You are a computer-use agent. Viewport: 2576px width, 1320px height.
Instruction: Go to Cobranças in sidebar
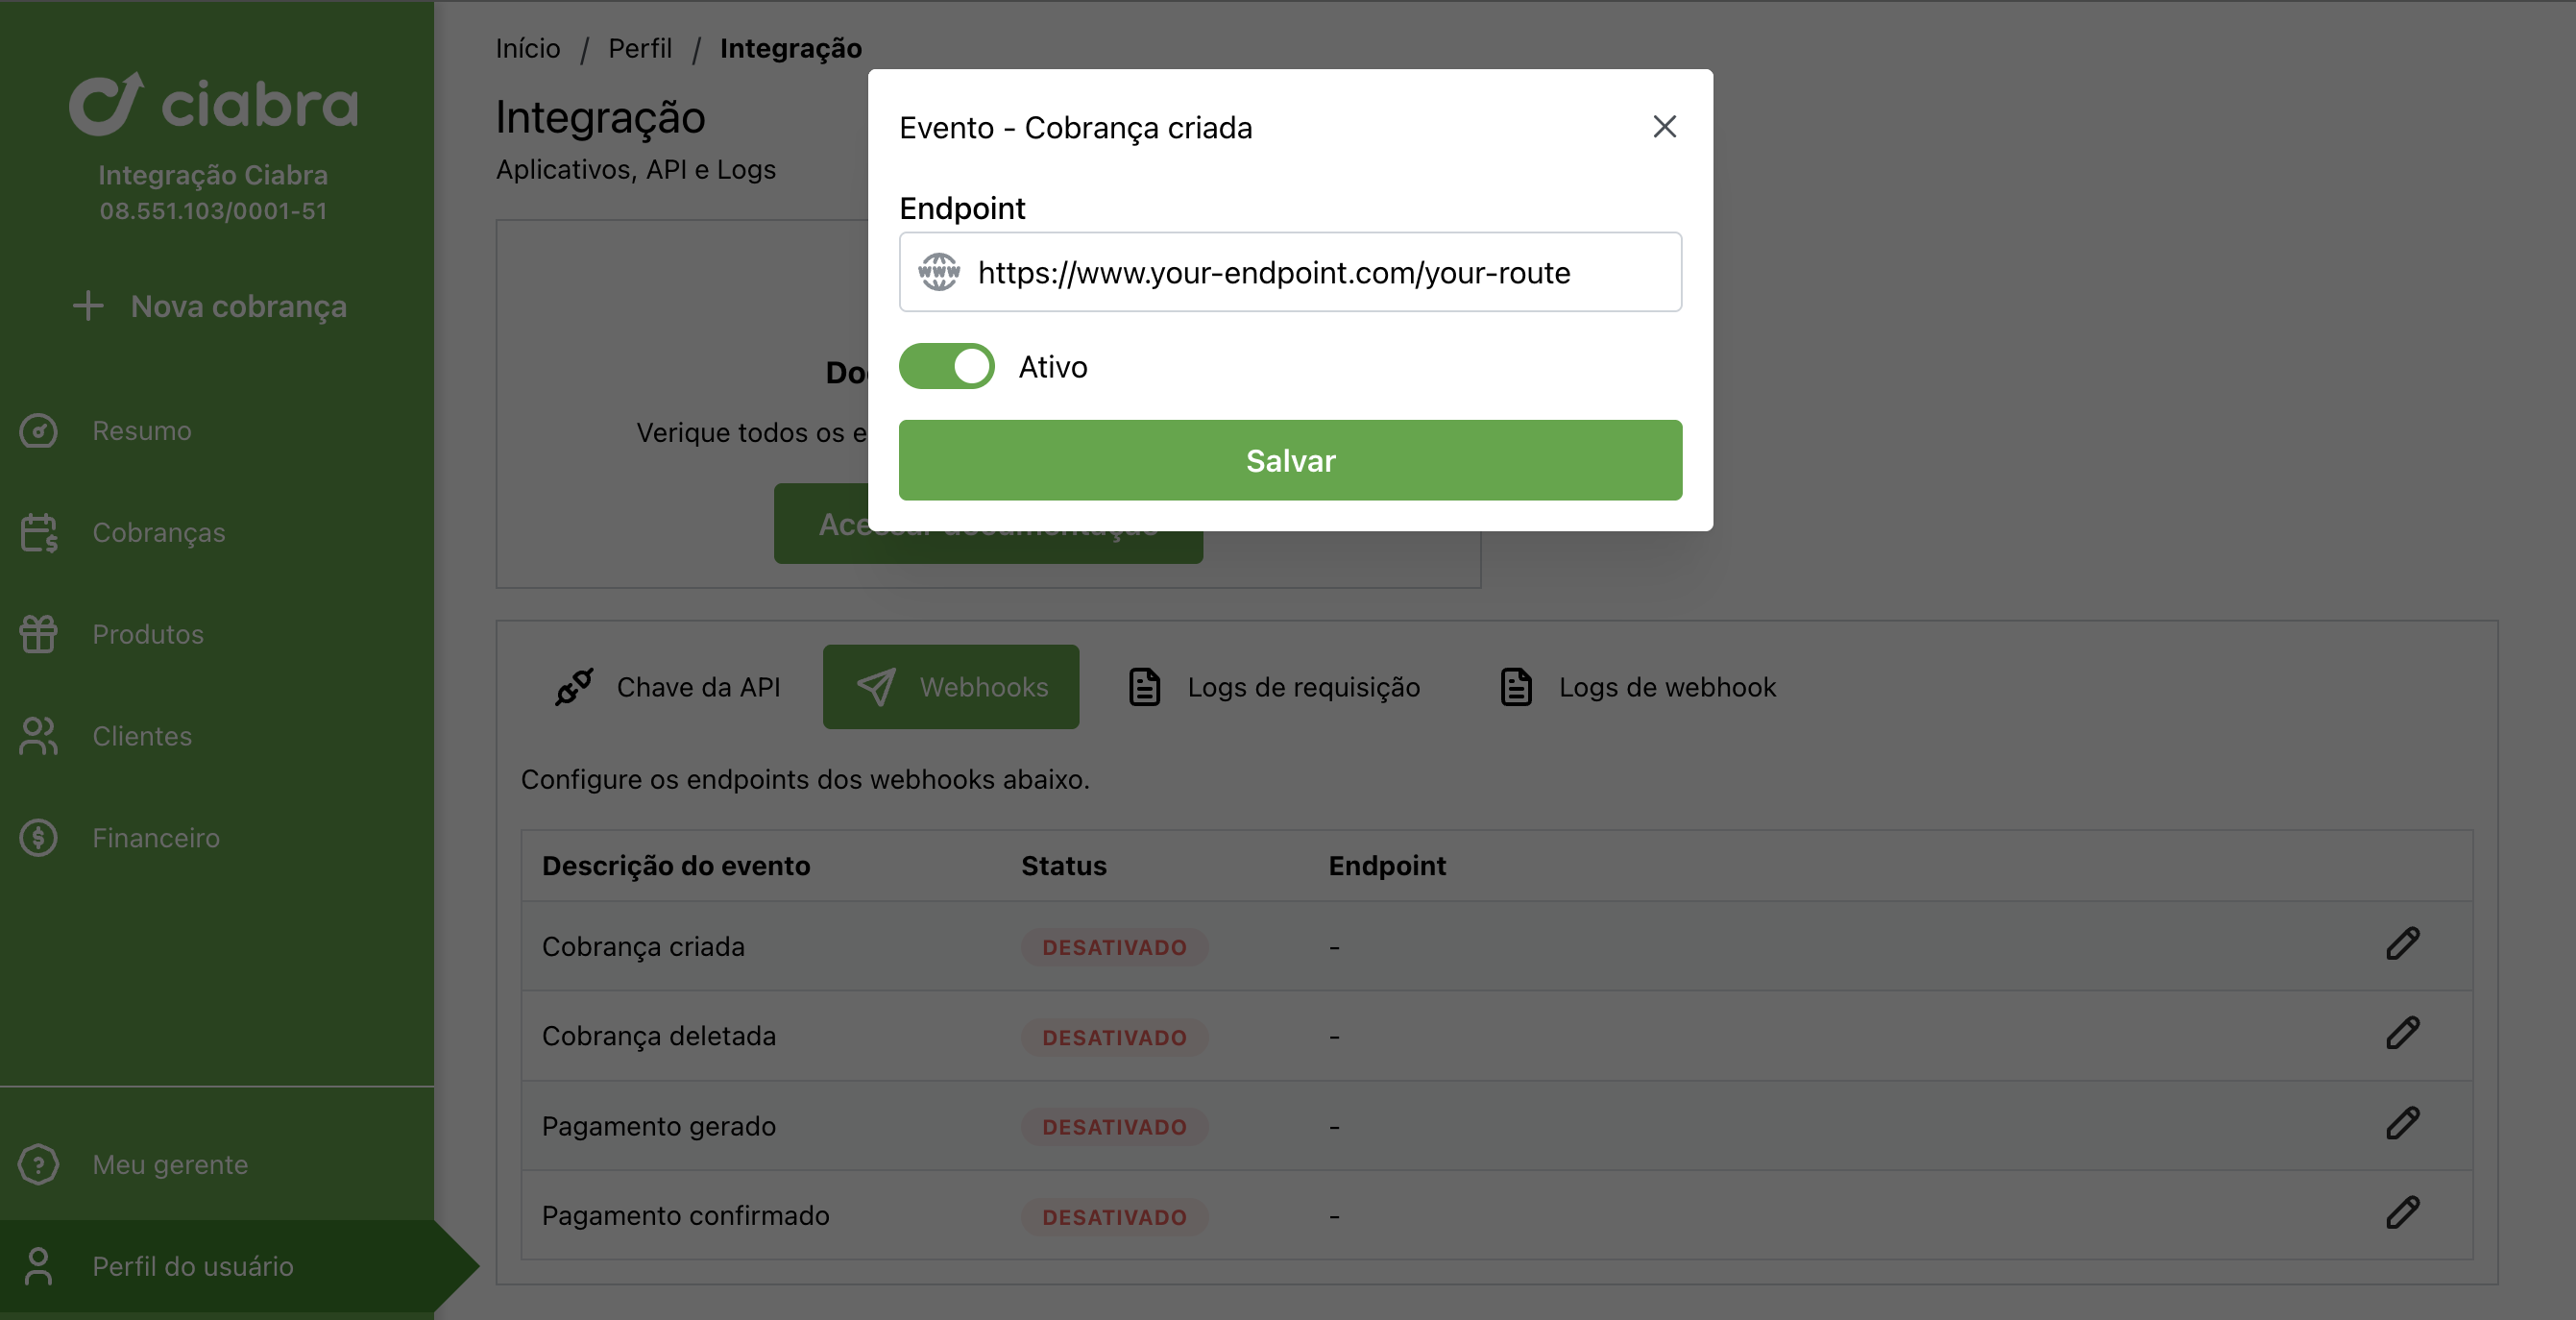[159, 533]
